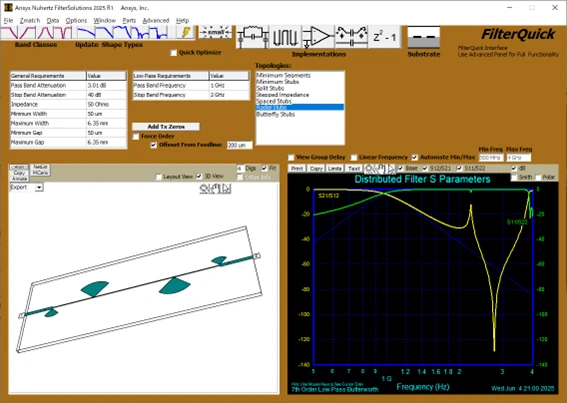
Task: Open the Options menu
Action: [x=76, y=21]
